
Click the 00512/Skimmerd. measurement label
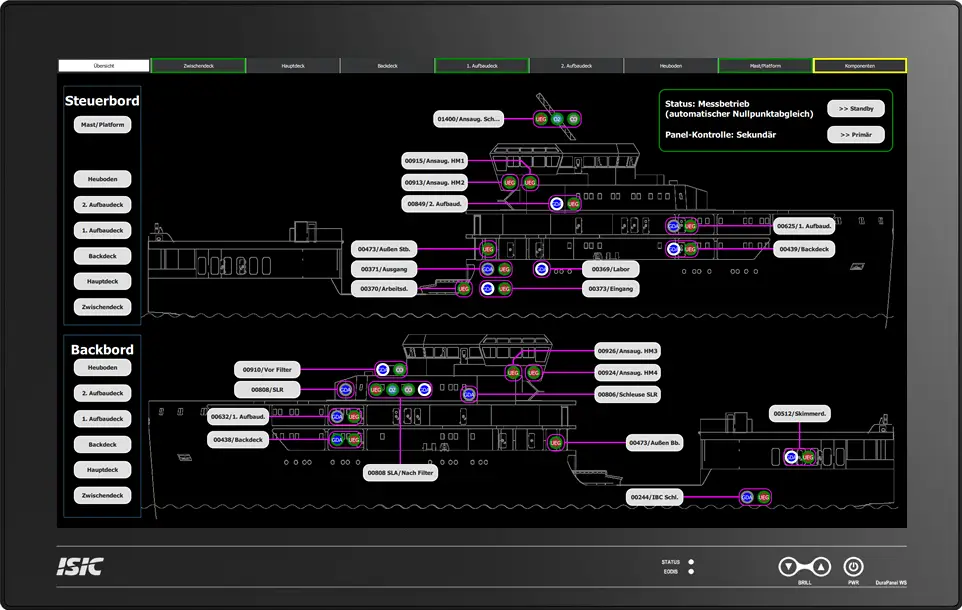pyautogui.click(x=802, y=413)
